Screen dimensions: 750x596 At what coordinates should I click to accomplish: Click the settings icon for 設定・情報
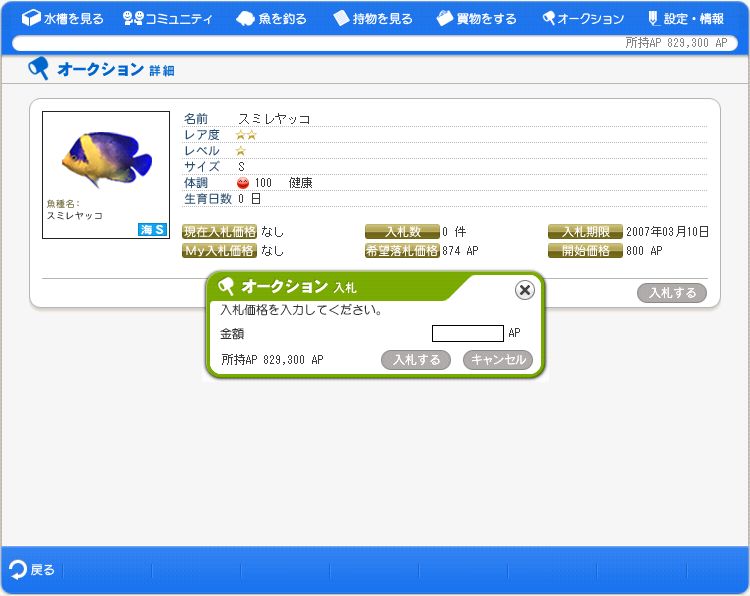tap(653, 18)
